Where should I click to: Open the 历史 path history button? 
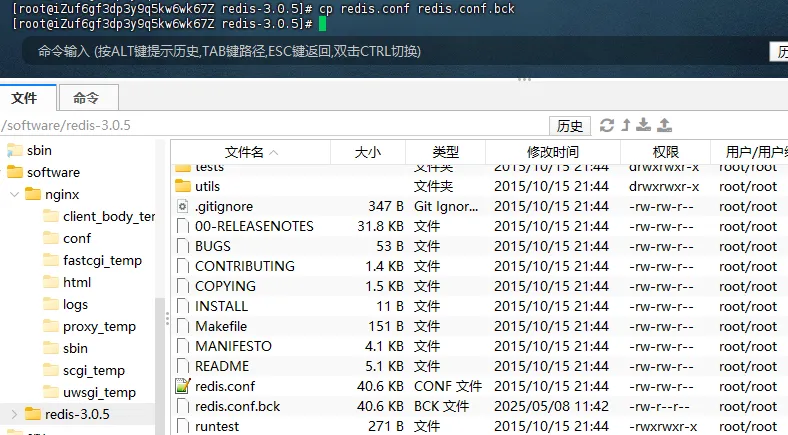coord(569,126)
